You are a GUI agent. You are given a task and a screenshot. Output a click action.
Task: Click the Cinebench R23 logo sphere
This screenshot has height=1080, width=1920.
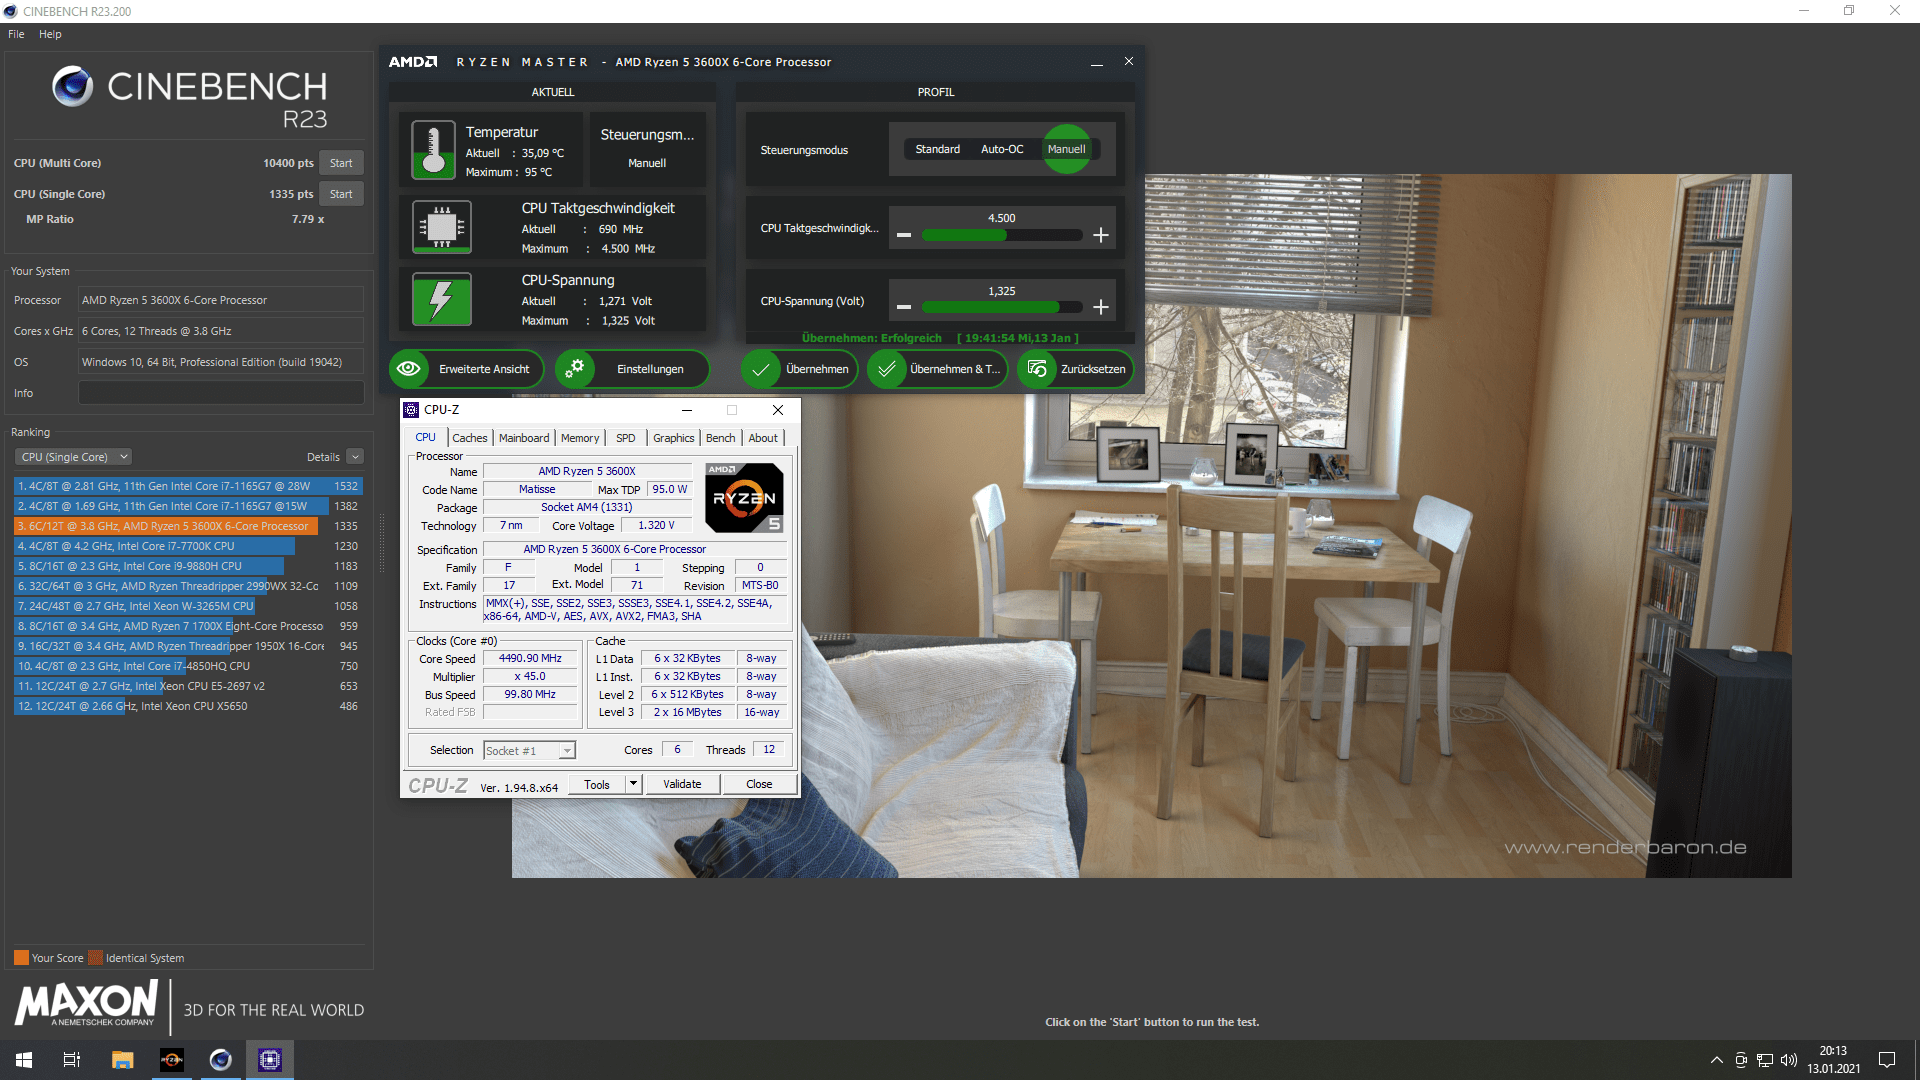73,86
